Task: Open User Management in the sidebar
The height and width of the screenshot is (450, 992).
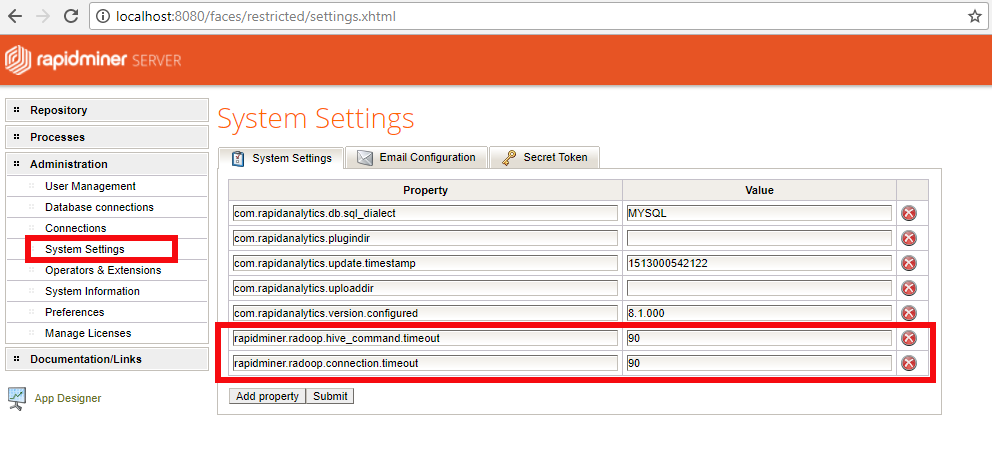Action: coord(90,186)
